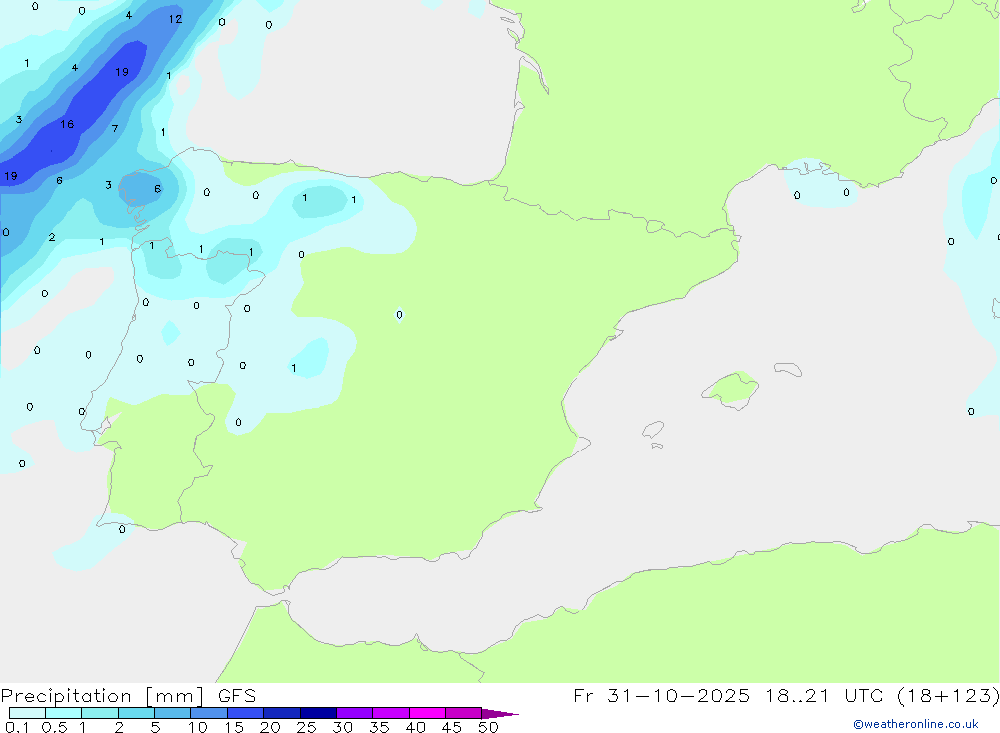Select the 10–15 mm legend swatch

pyautogui.click(x=209, y=713)
